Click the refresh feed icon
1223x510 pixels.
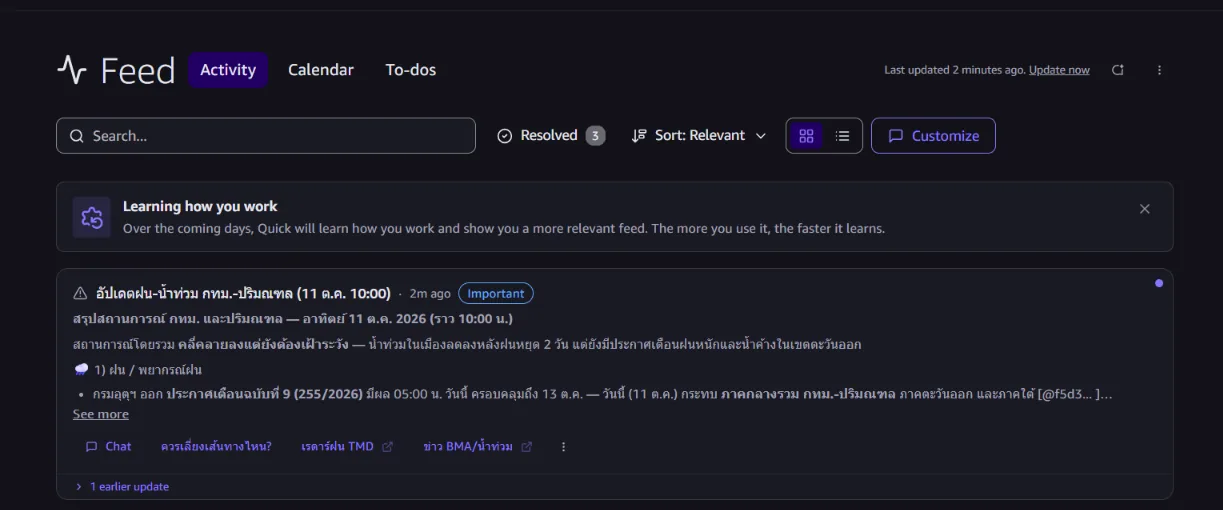1118,70
